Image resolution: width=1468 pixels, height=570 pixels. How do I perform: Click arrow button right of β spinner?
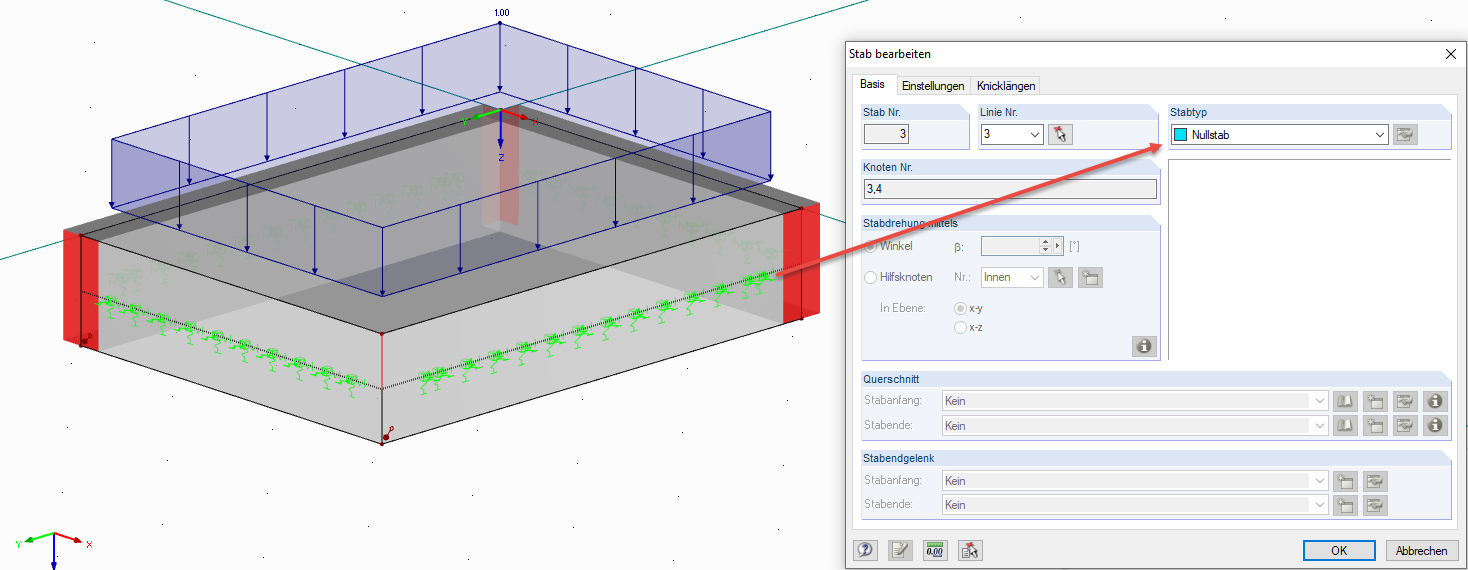pos(1056,246)
